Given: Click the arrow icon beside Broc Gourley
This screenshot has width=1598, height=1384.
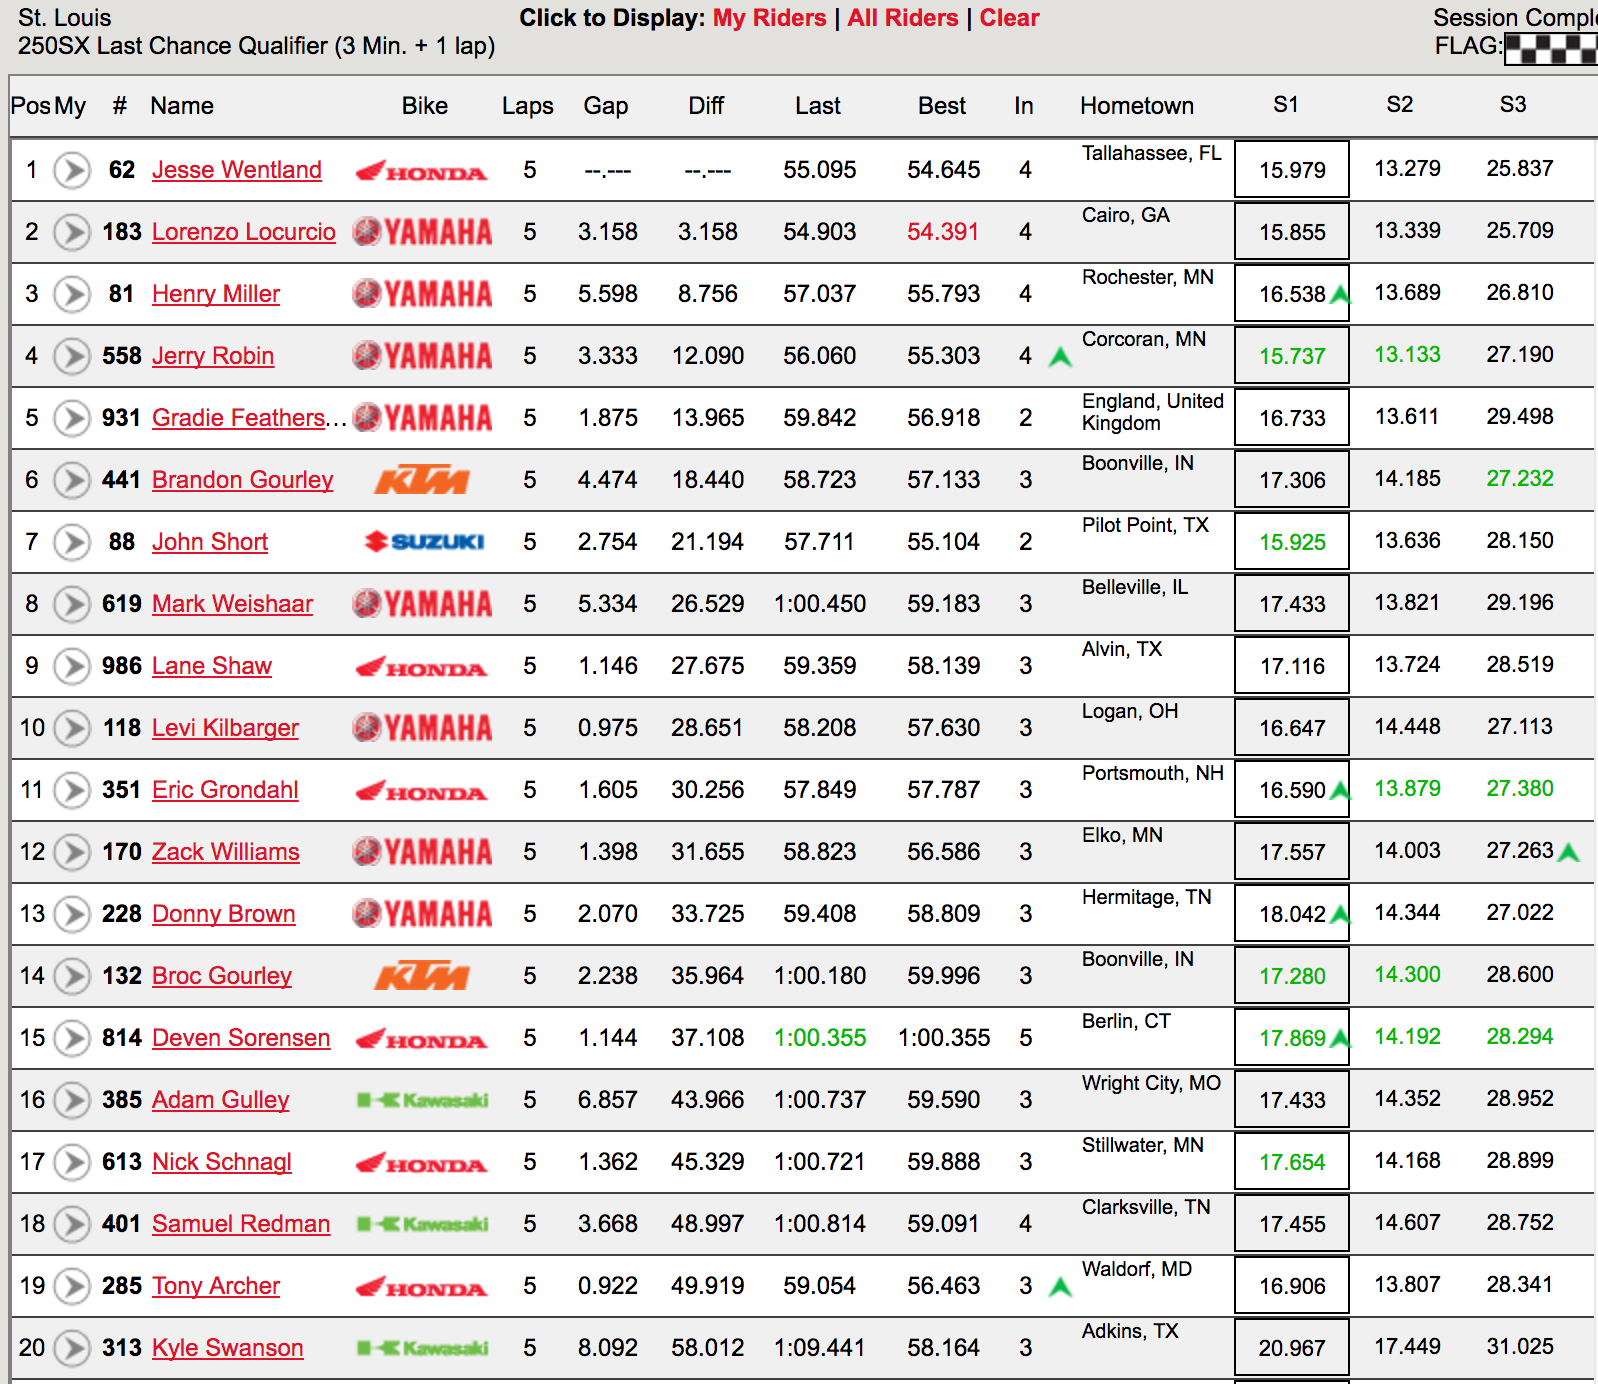Looking at the screenshot, I should coord(72,976).
